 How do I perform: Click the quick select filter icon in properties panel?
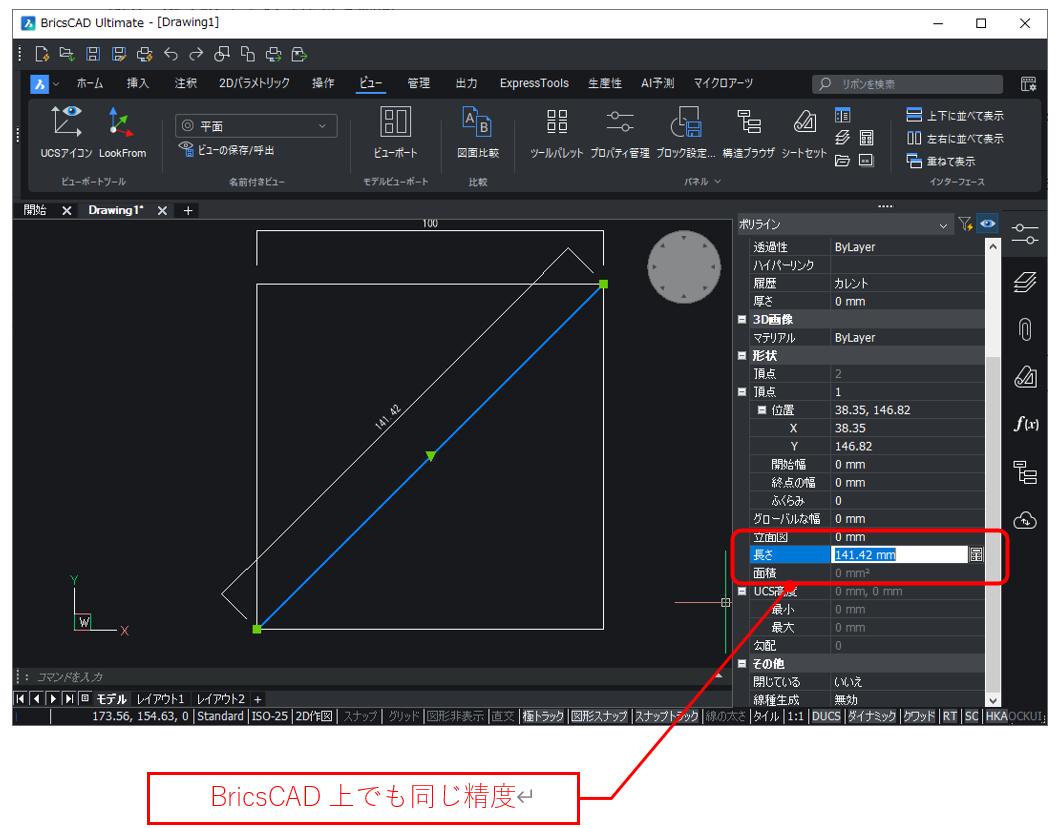[965, 224]
